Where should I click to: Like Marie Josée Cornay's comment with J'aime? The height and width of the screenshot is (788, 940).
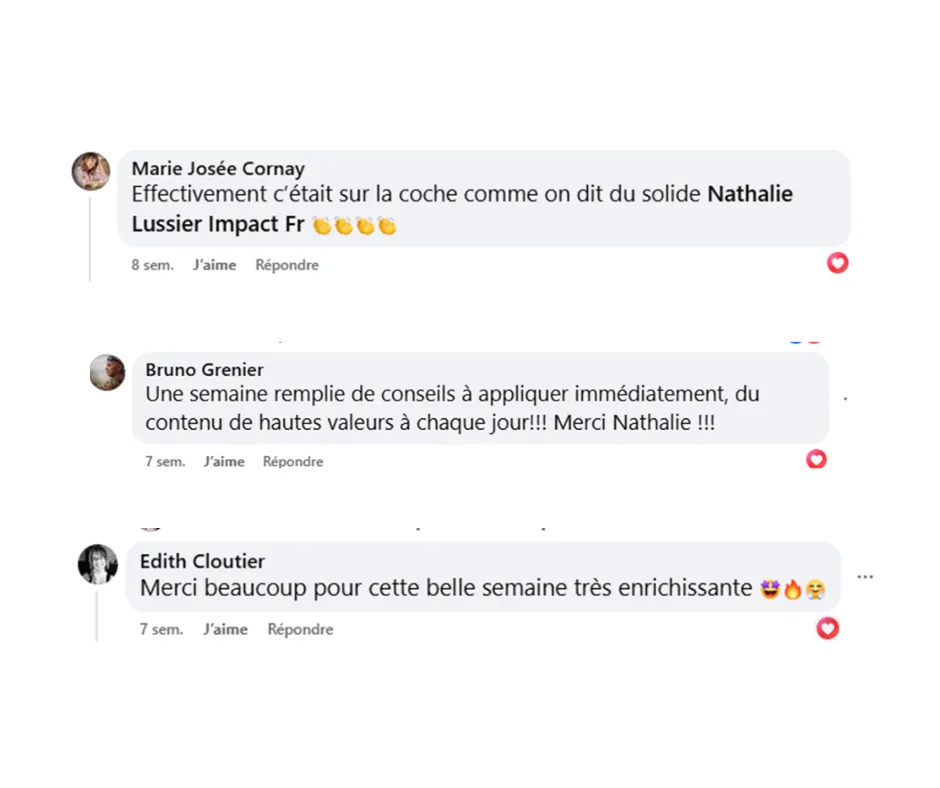point(214,265)
